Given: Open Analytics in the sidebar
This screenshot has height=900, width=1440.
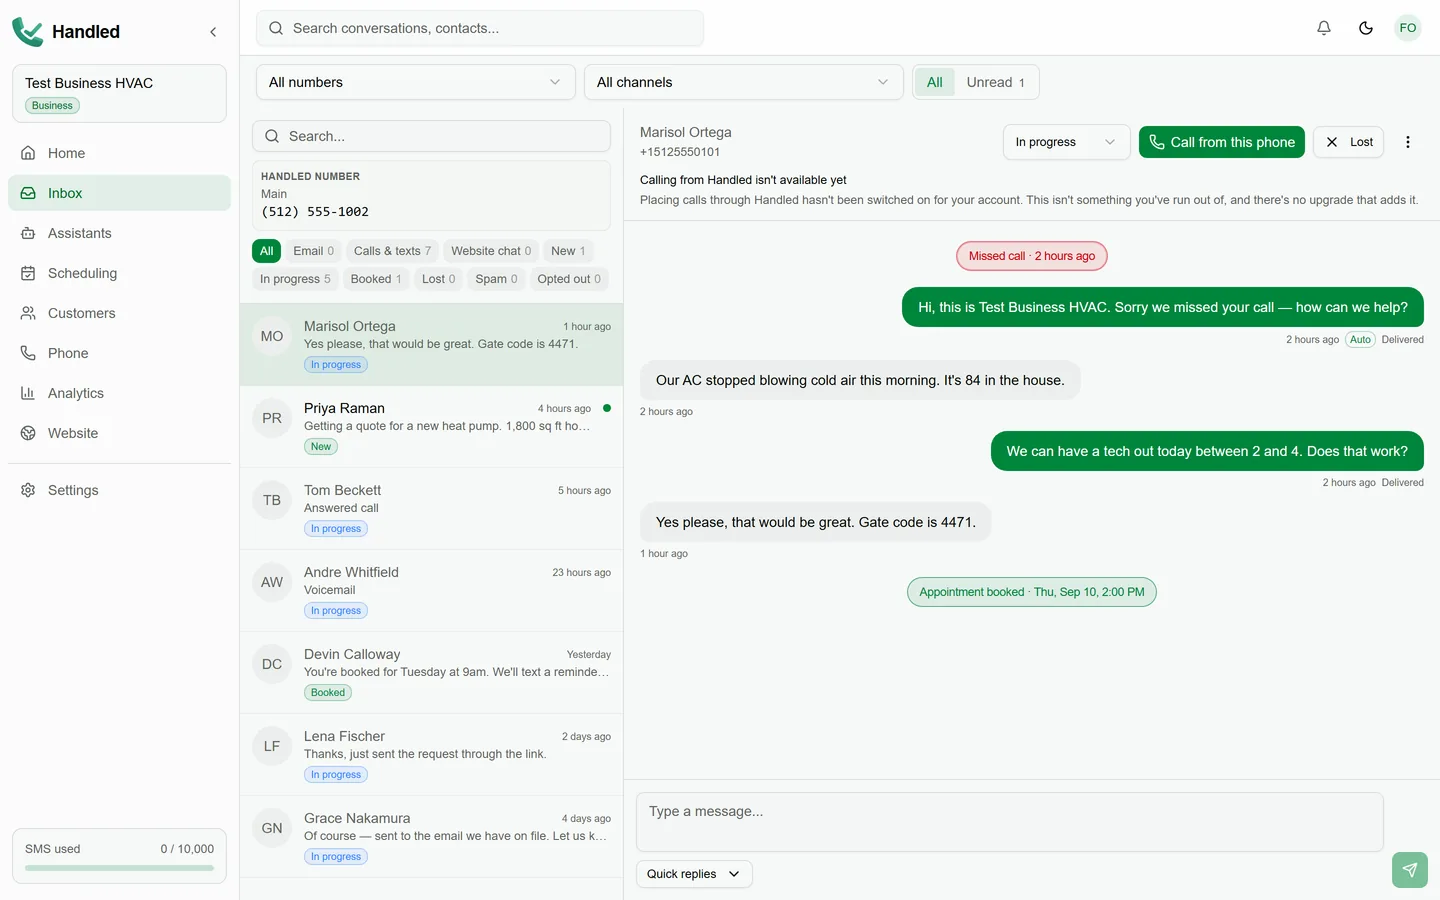Looking at the screenshot, I should point(119,393).
